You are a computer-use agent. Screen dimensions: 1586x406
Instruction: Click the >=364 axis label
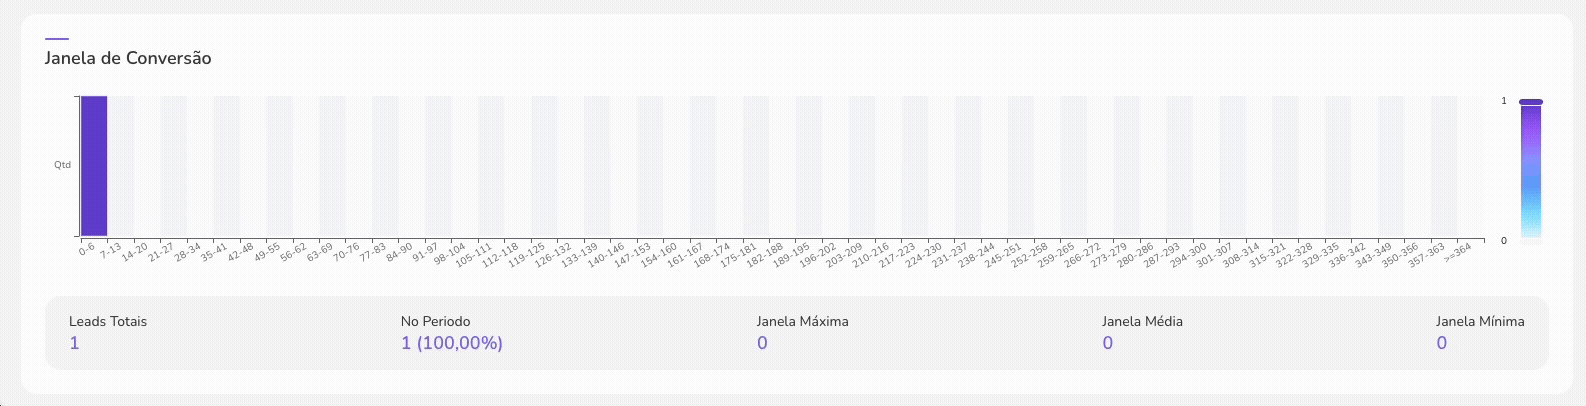point(1458,250)
